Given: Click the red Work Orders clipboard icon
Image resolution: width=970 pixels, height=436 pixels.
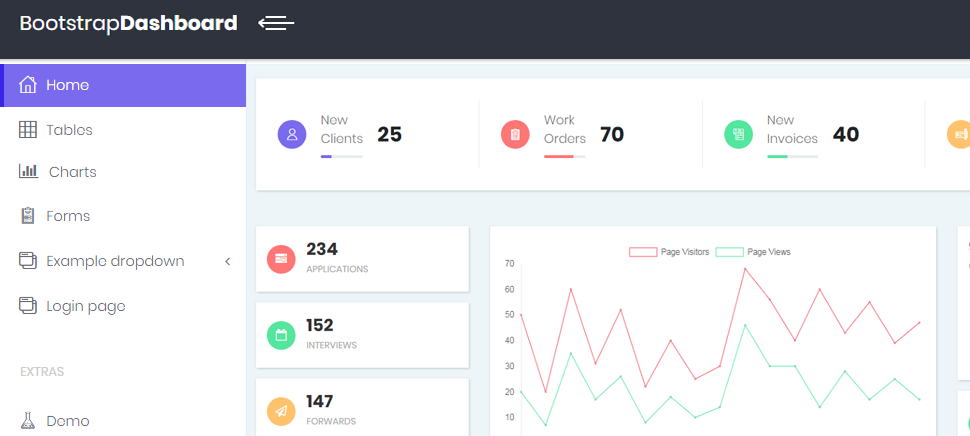Looking at the screenshot, I should 515,134.
